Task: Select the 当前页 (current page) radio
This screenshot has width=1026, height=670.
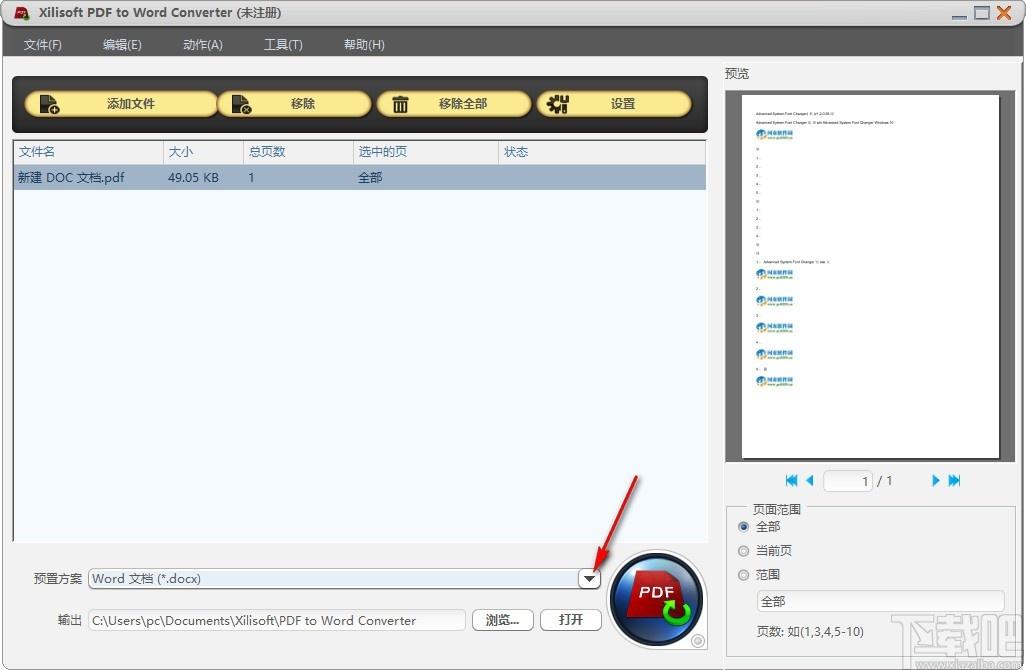Action: tap(743, 551)
